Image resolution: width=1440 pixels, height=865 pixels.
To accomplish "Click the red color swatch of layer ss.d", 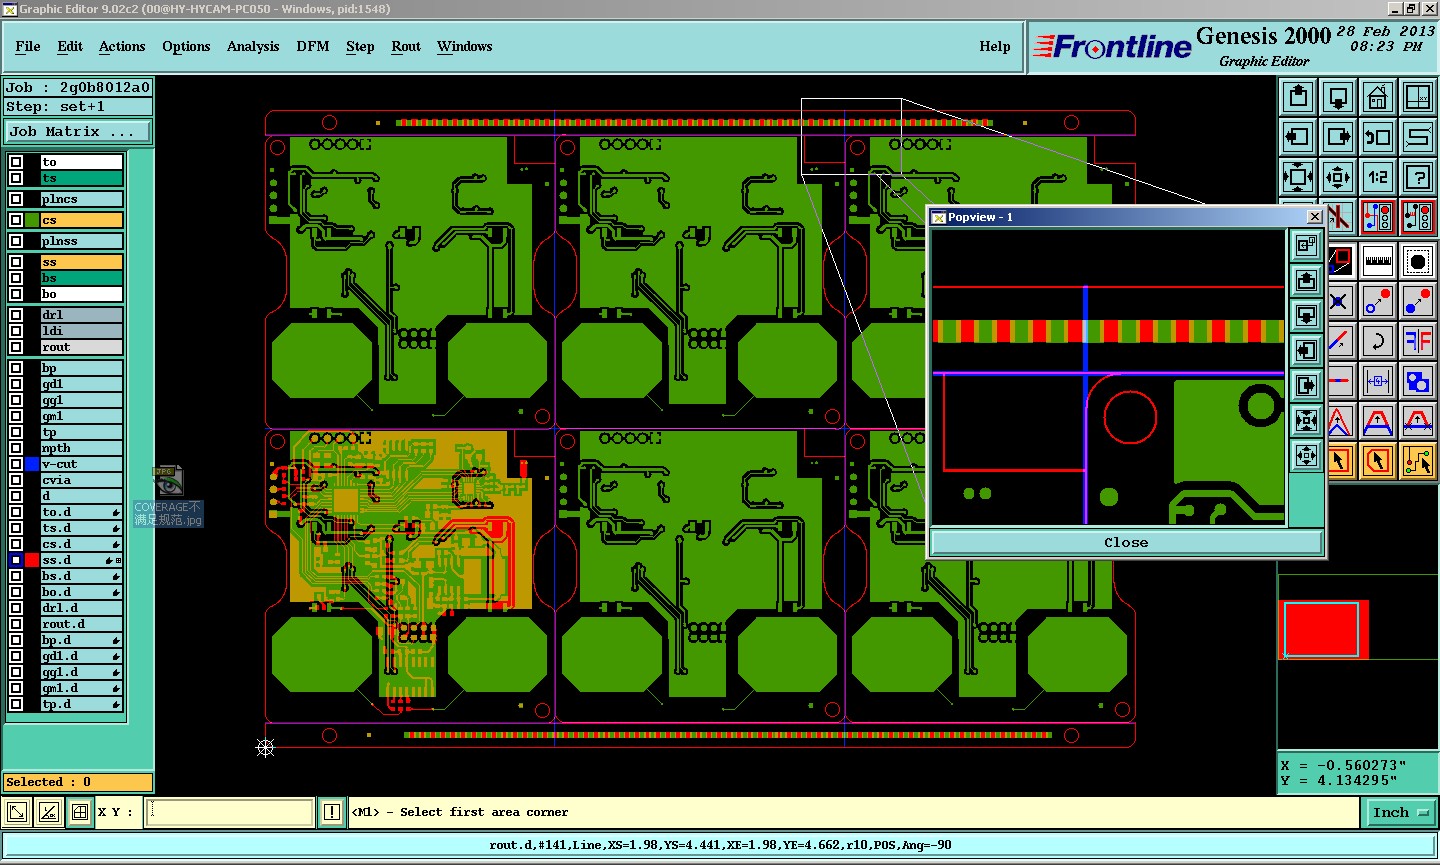I will pos(32,560).
